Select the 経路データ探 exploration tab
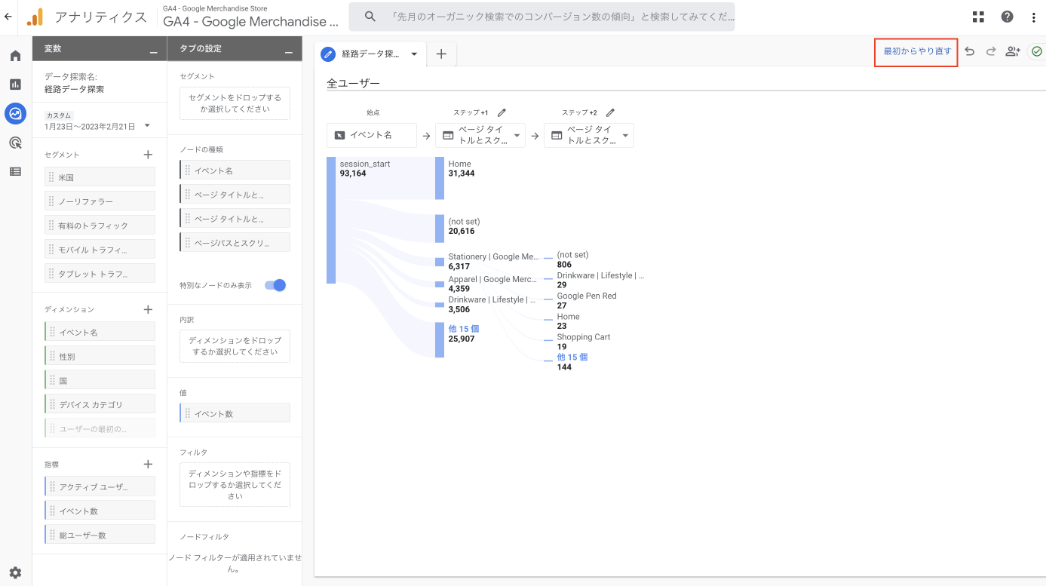 point(370,54)
